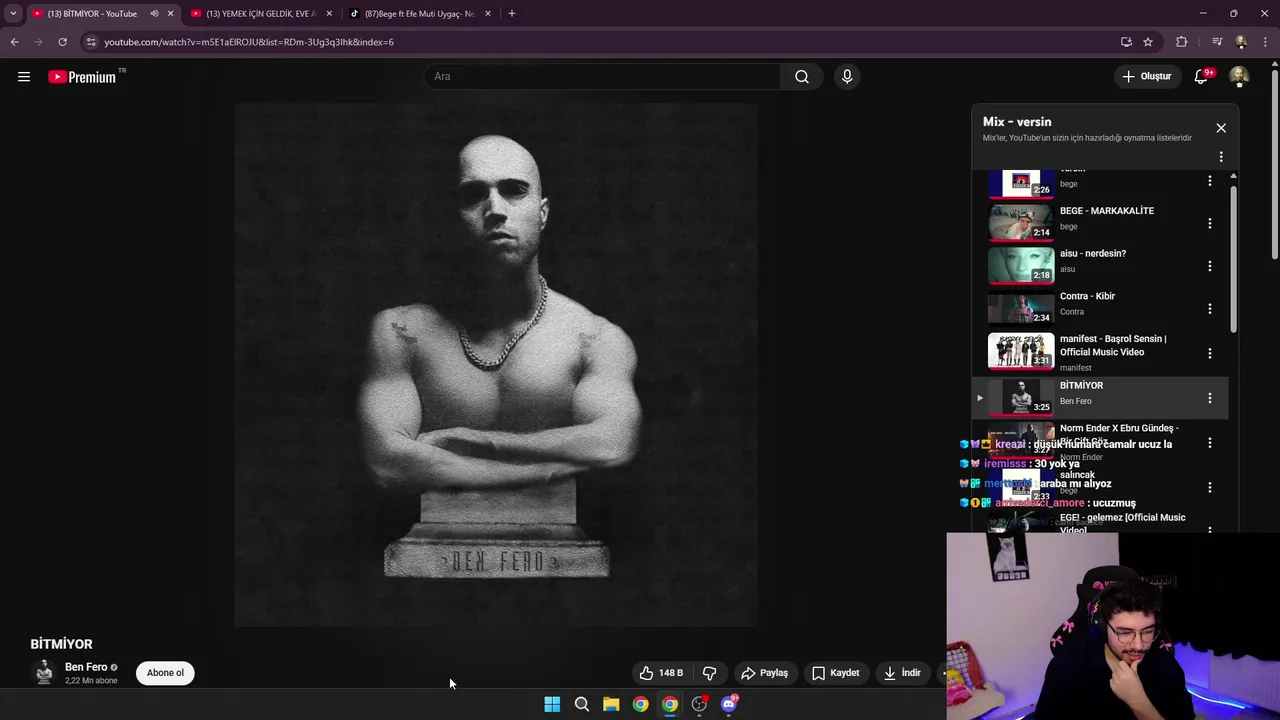Screen dimensions: 1280x720
Task: Share video with Paylaş button
Action: point(764,673)
